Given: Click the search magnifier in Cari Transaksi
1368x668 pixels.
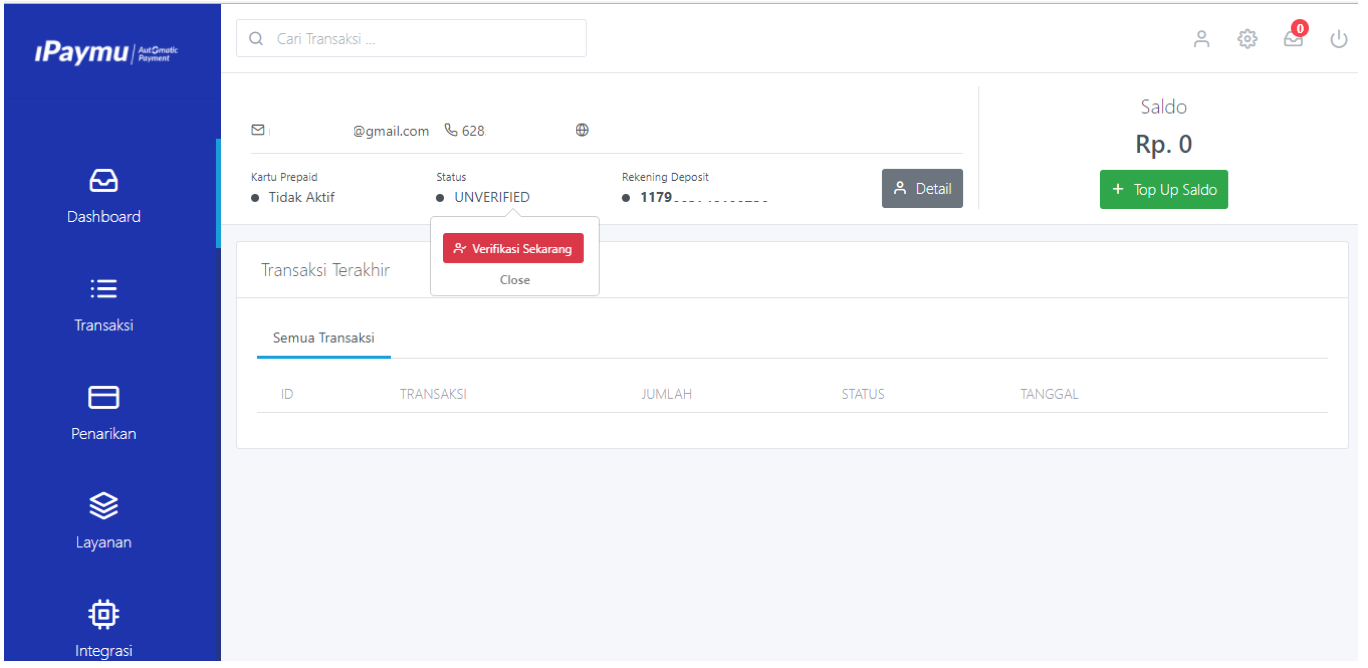Looking at the screenshot, I should [x=256, y=37].
